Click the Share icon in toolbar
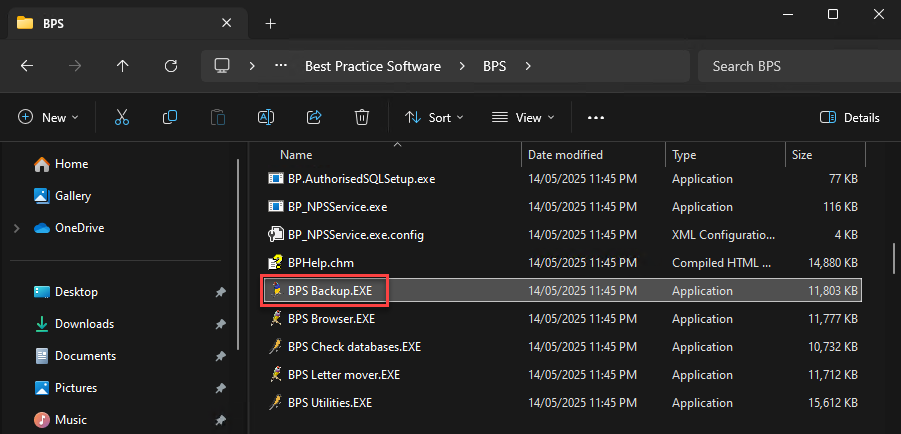Image resolution: width=901 pixels, height=434 pixels. (x=314, y=117)
